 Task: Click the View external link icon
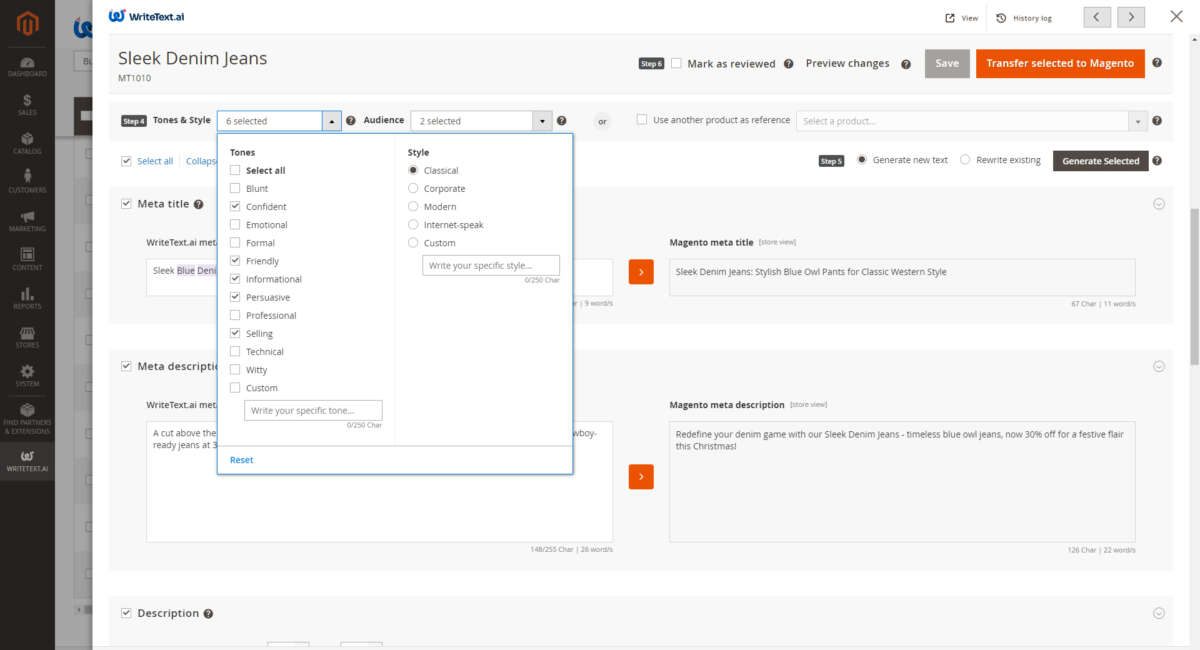coord(950,18)
